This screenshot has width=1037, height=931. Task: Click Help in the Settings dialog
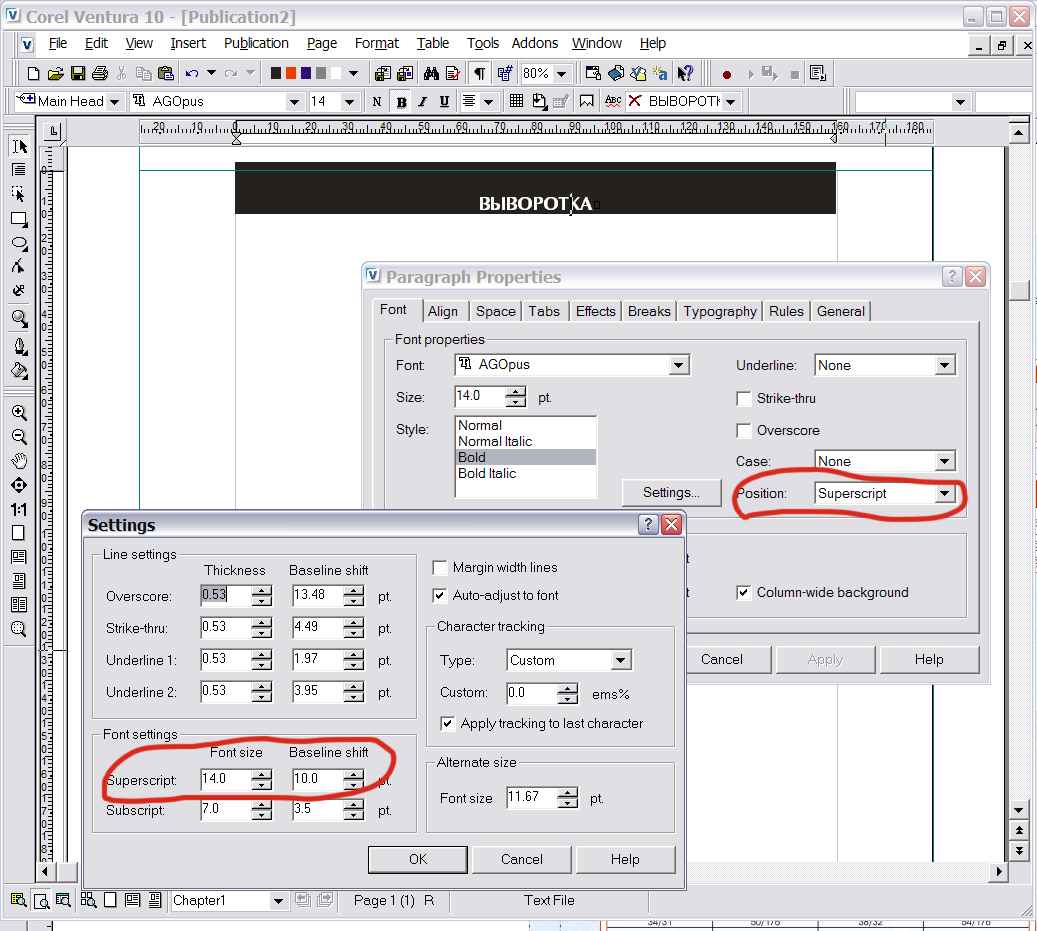(x=625, y=859)
